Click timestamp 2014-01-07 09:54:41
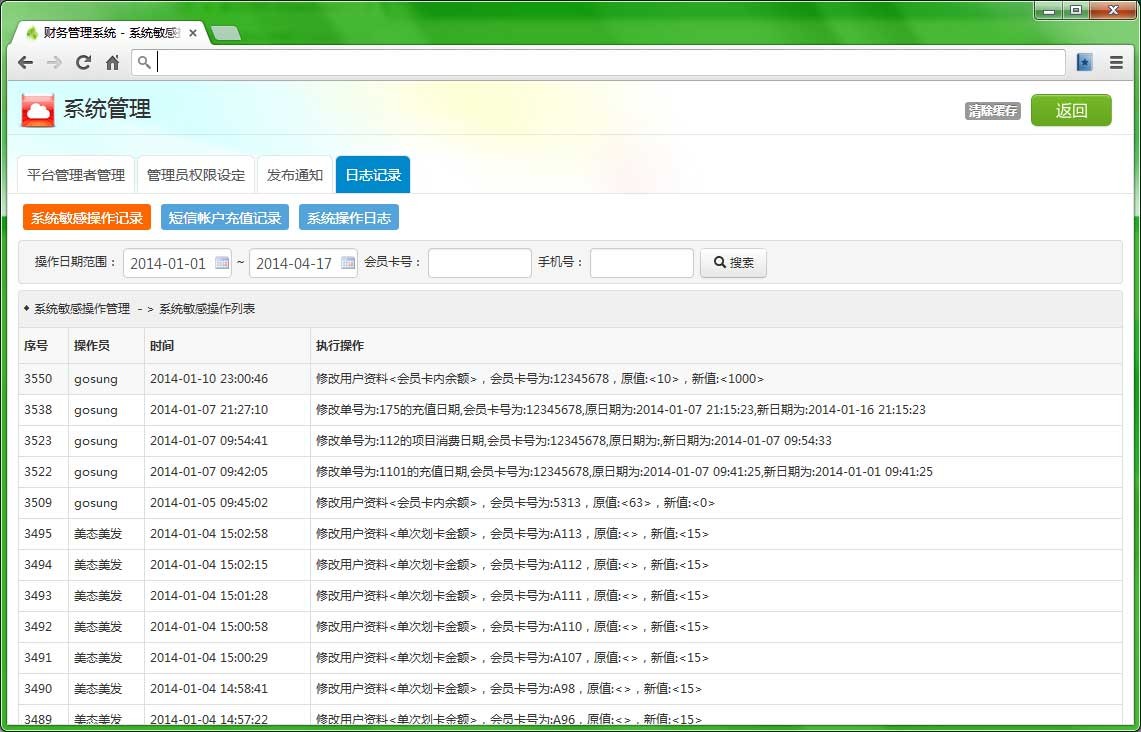1141x732 pixels. (209, 441)
